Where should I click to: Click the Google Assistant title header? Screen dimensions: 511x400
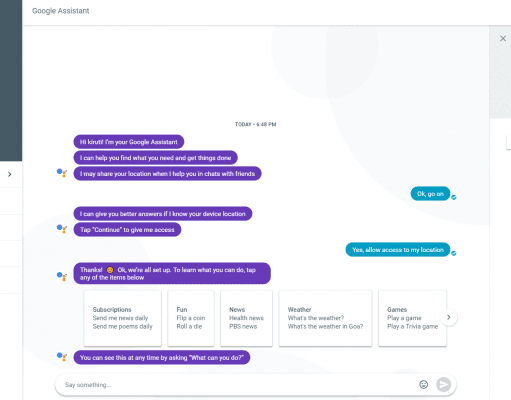point(61,11)
